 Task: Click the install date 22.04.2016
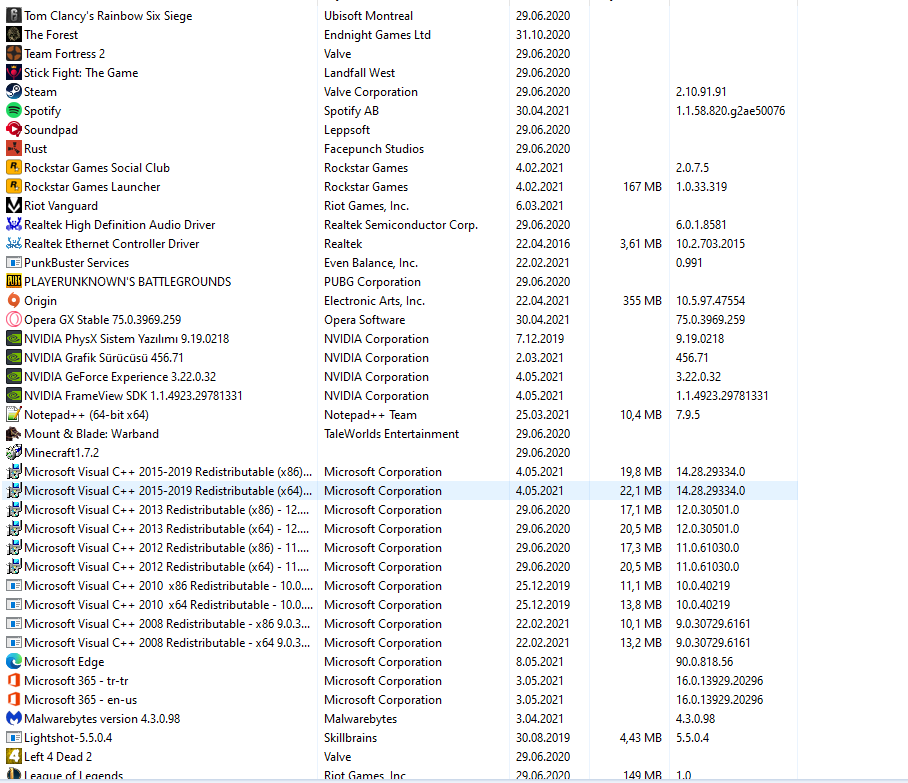pyautogui.click(x=543, y=244)
